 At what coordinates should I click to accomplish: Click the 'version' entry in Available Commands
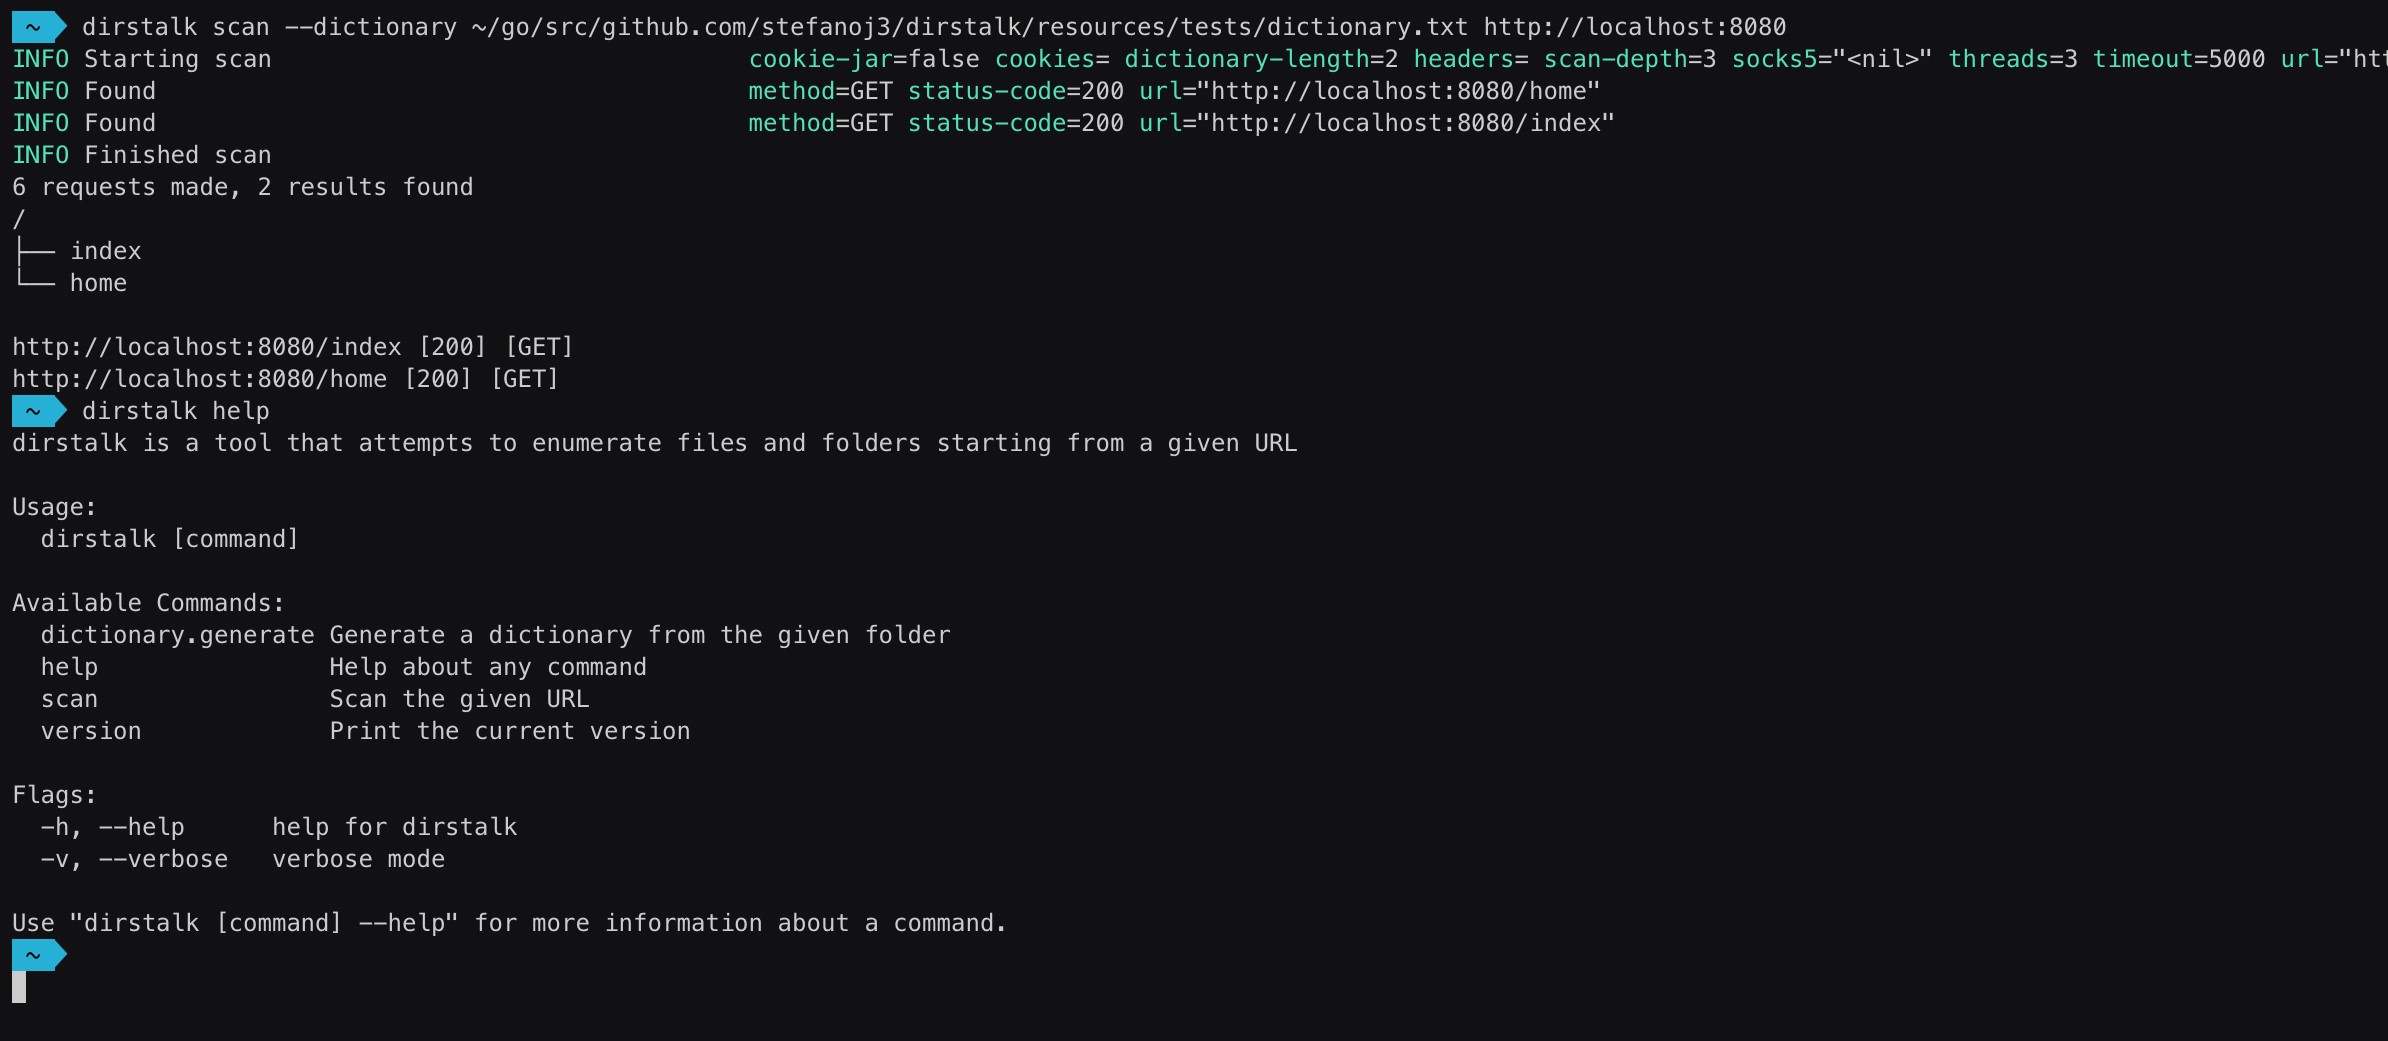(x=91, y=731)
